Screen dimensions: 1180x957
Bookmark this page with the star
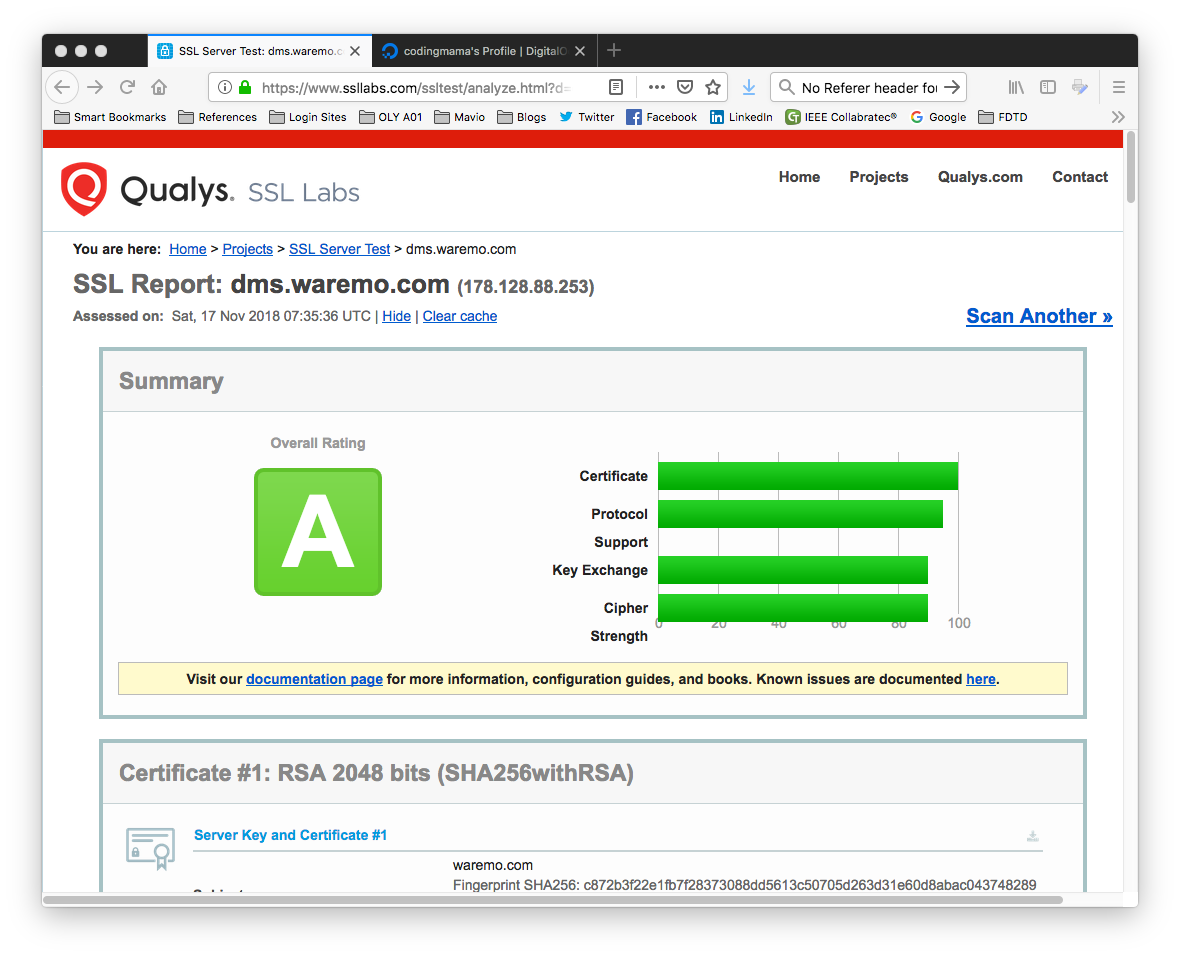coord(713,87)
